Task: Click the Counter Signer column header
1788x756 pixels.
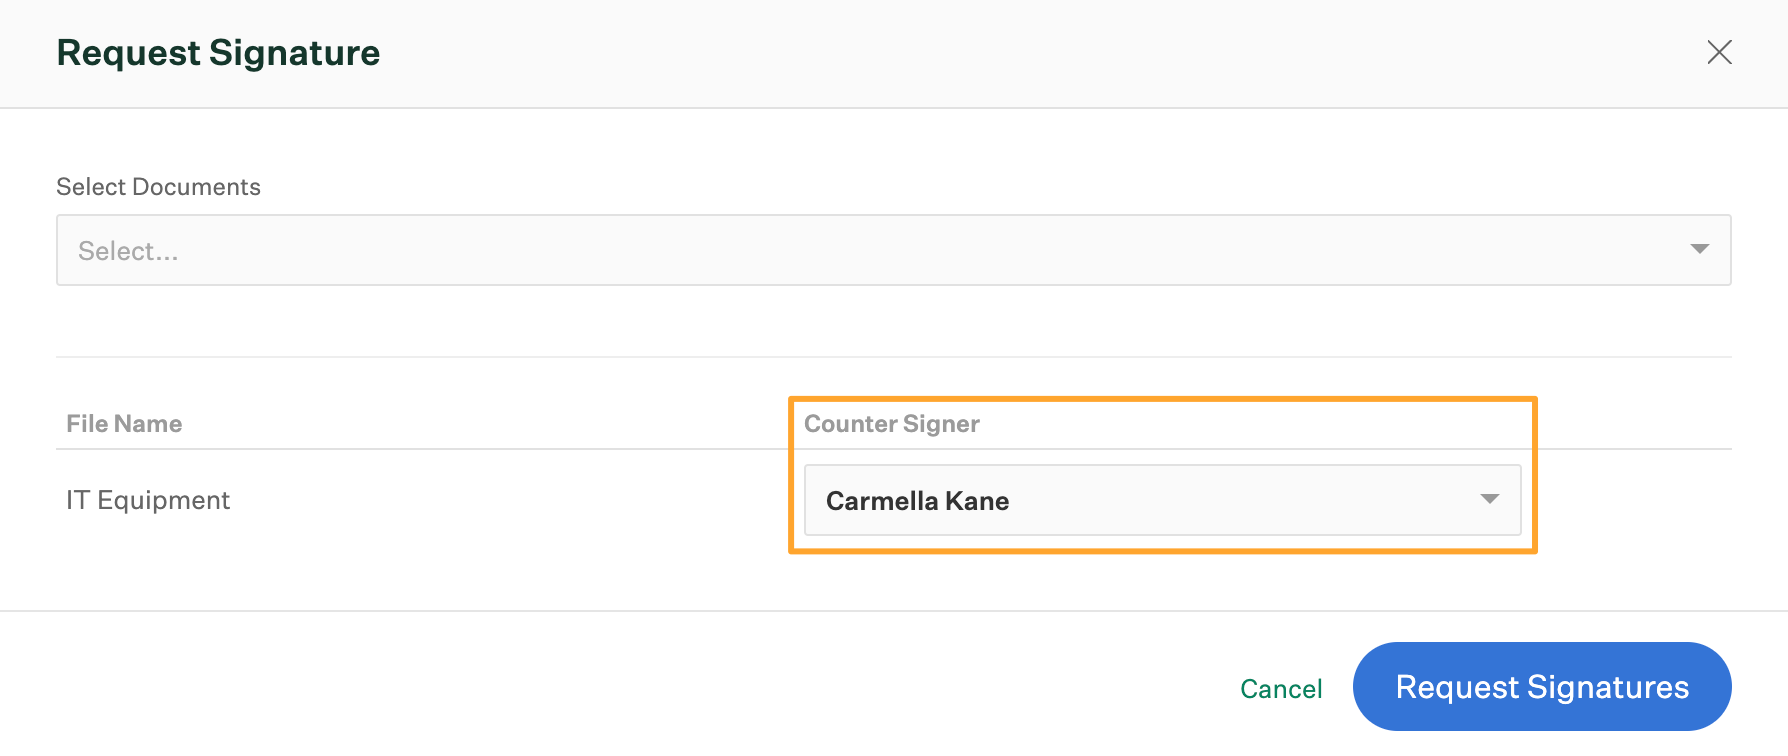Action: (x=891, y=424)
